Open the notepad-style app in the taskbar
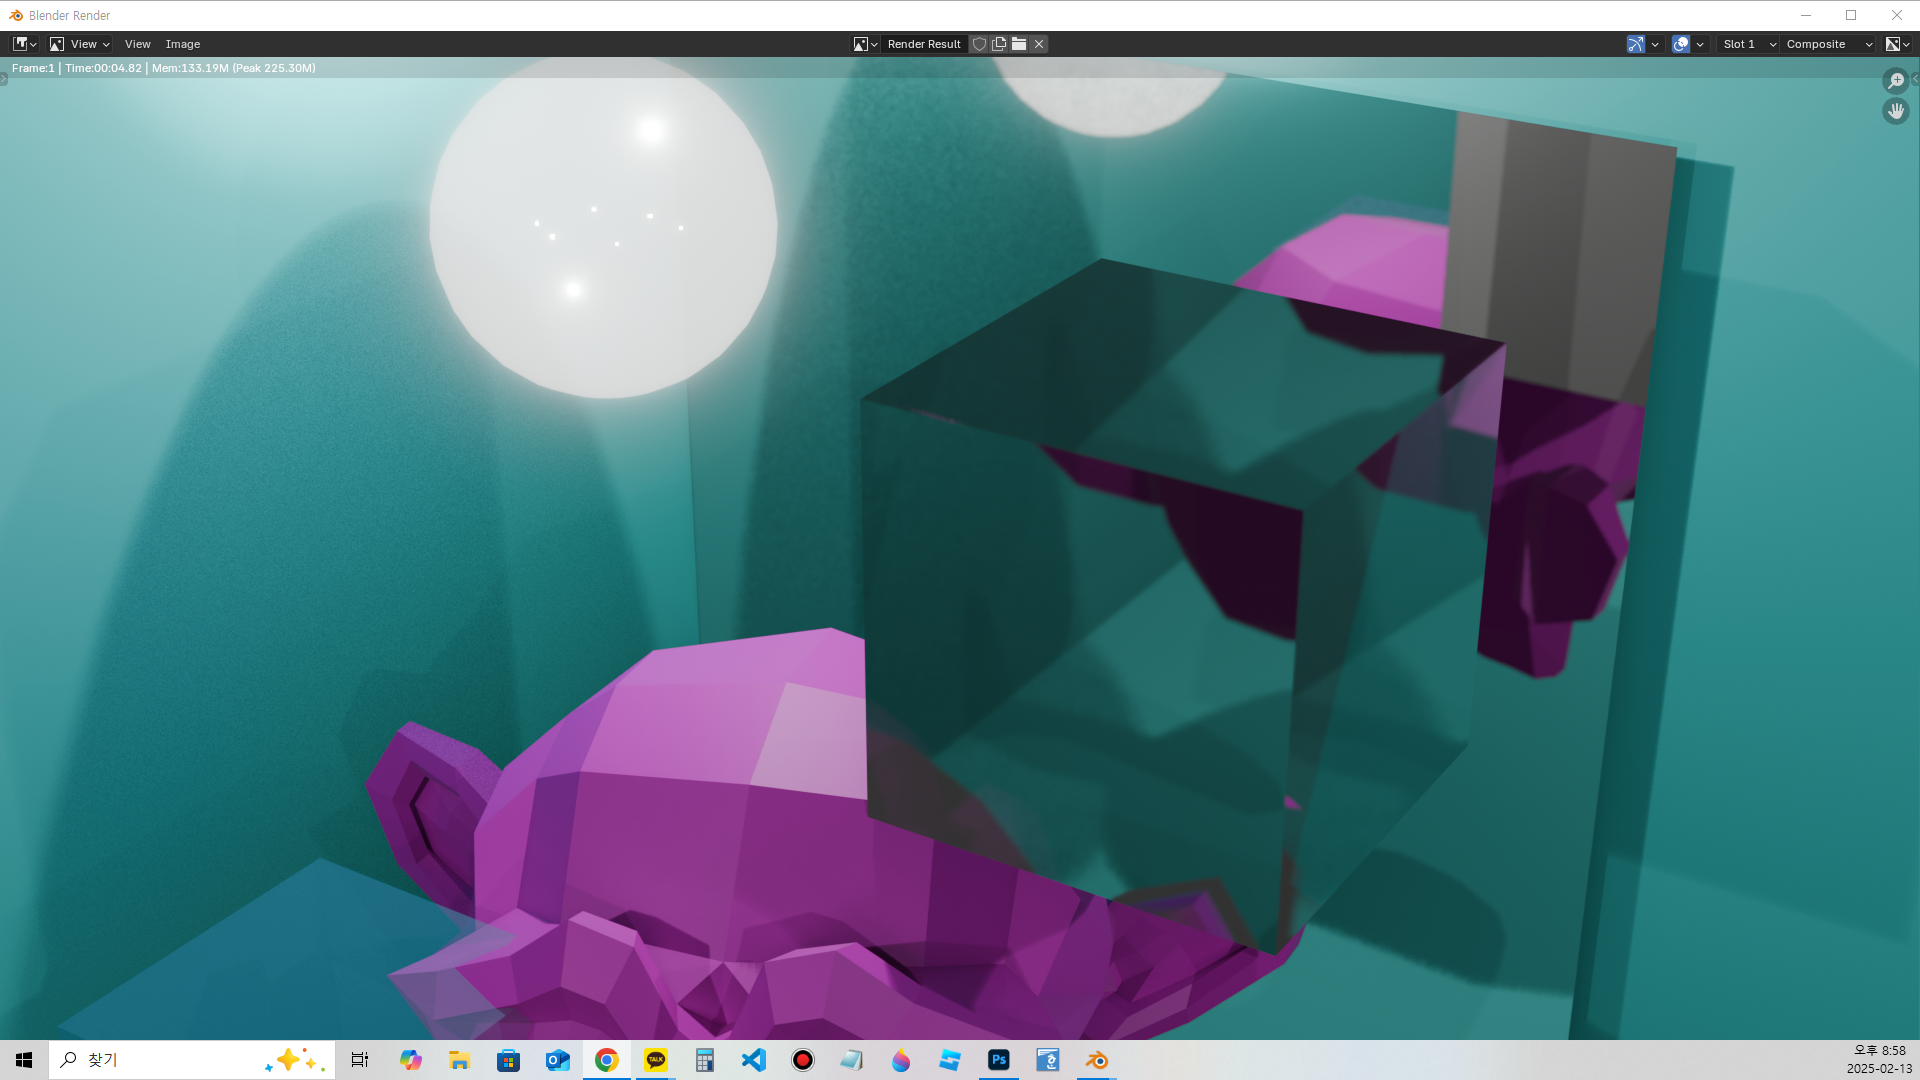Viewport: 1920px width, 1080px height. tap(851, 1060)
